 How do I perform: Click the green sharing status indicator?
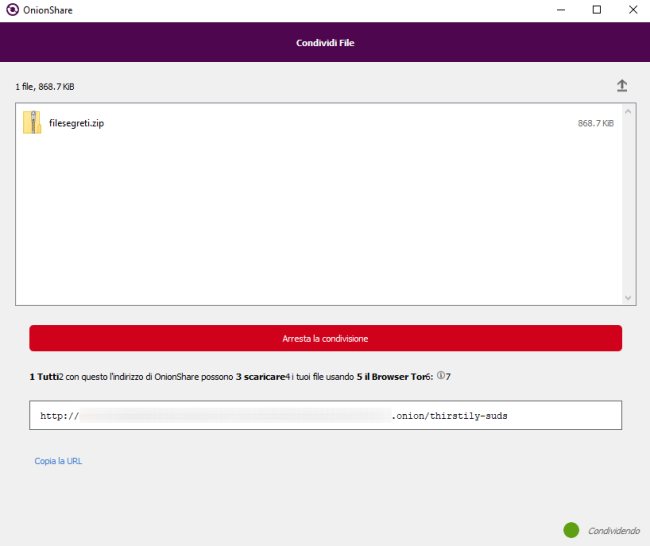coord(571,530)
